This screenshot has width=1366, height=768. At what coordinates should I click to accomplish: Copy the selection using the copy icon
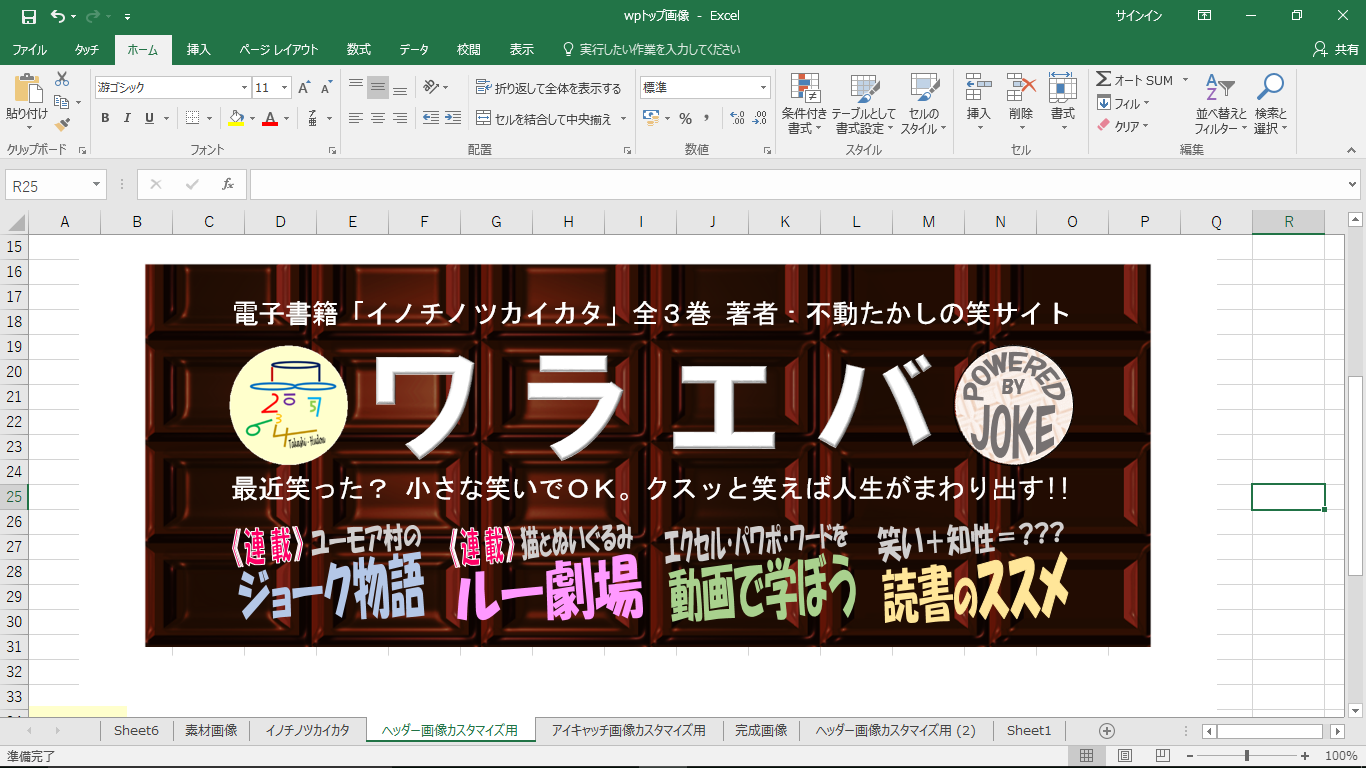[62, 102]
